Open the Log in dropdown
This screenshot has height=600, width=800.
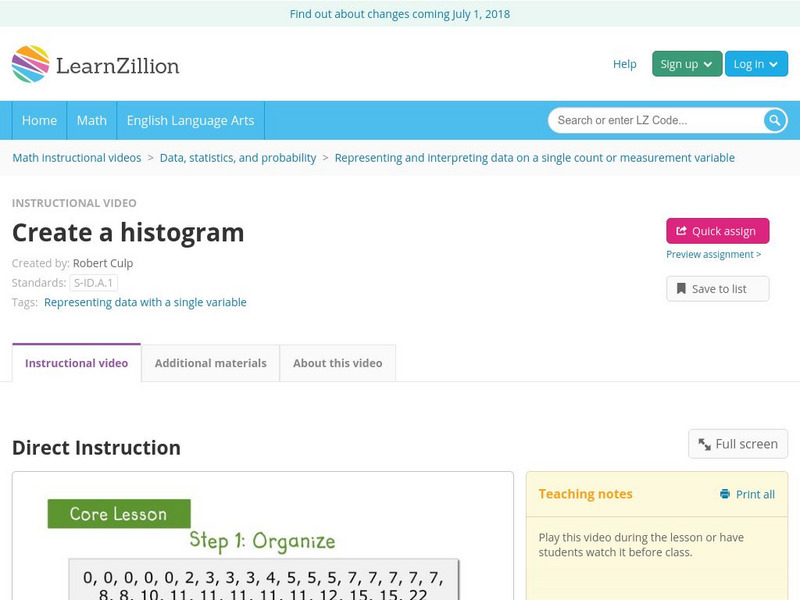click(x=756, y=63)
